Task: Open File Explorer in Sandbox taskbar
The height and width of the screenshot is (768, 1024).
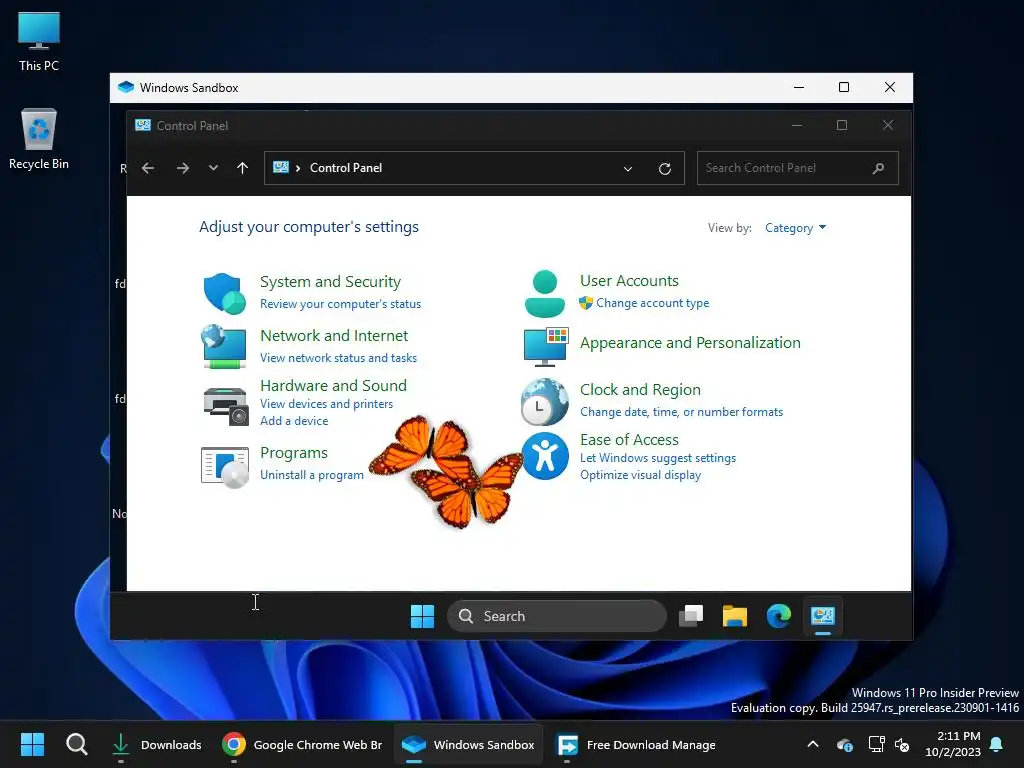Action: pyautogui.click(x=735, y=616)
